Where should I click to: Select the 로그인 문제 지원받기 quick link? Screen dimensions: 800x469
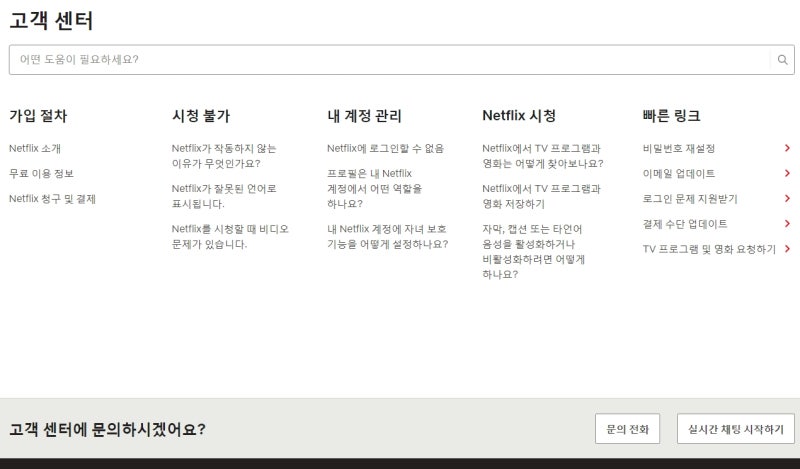tap(690, 199)
